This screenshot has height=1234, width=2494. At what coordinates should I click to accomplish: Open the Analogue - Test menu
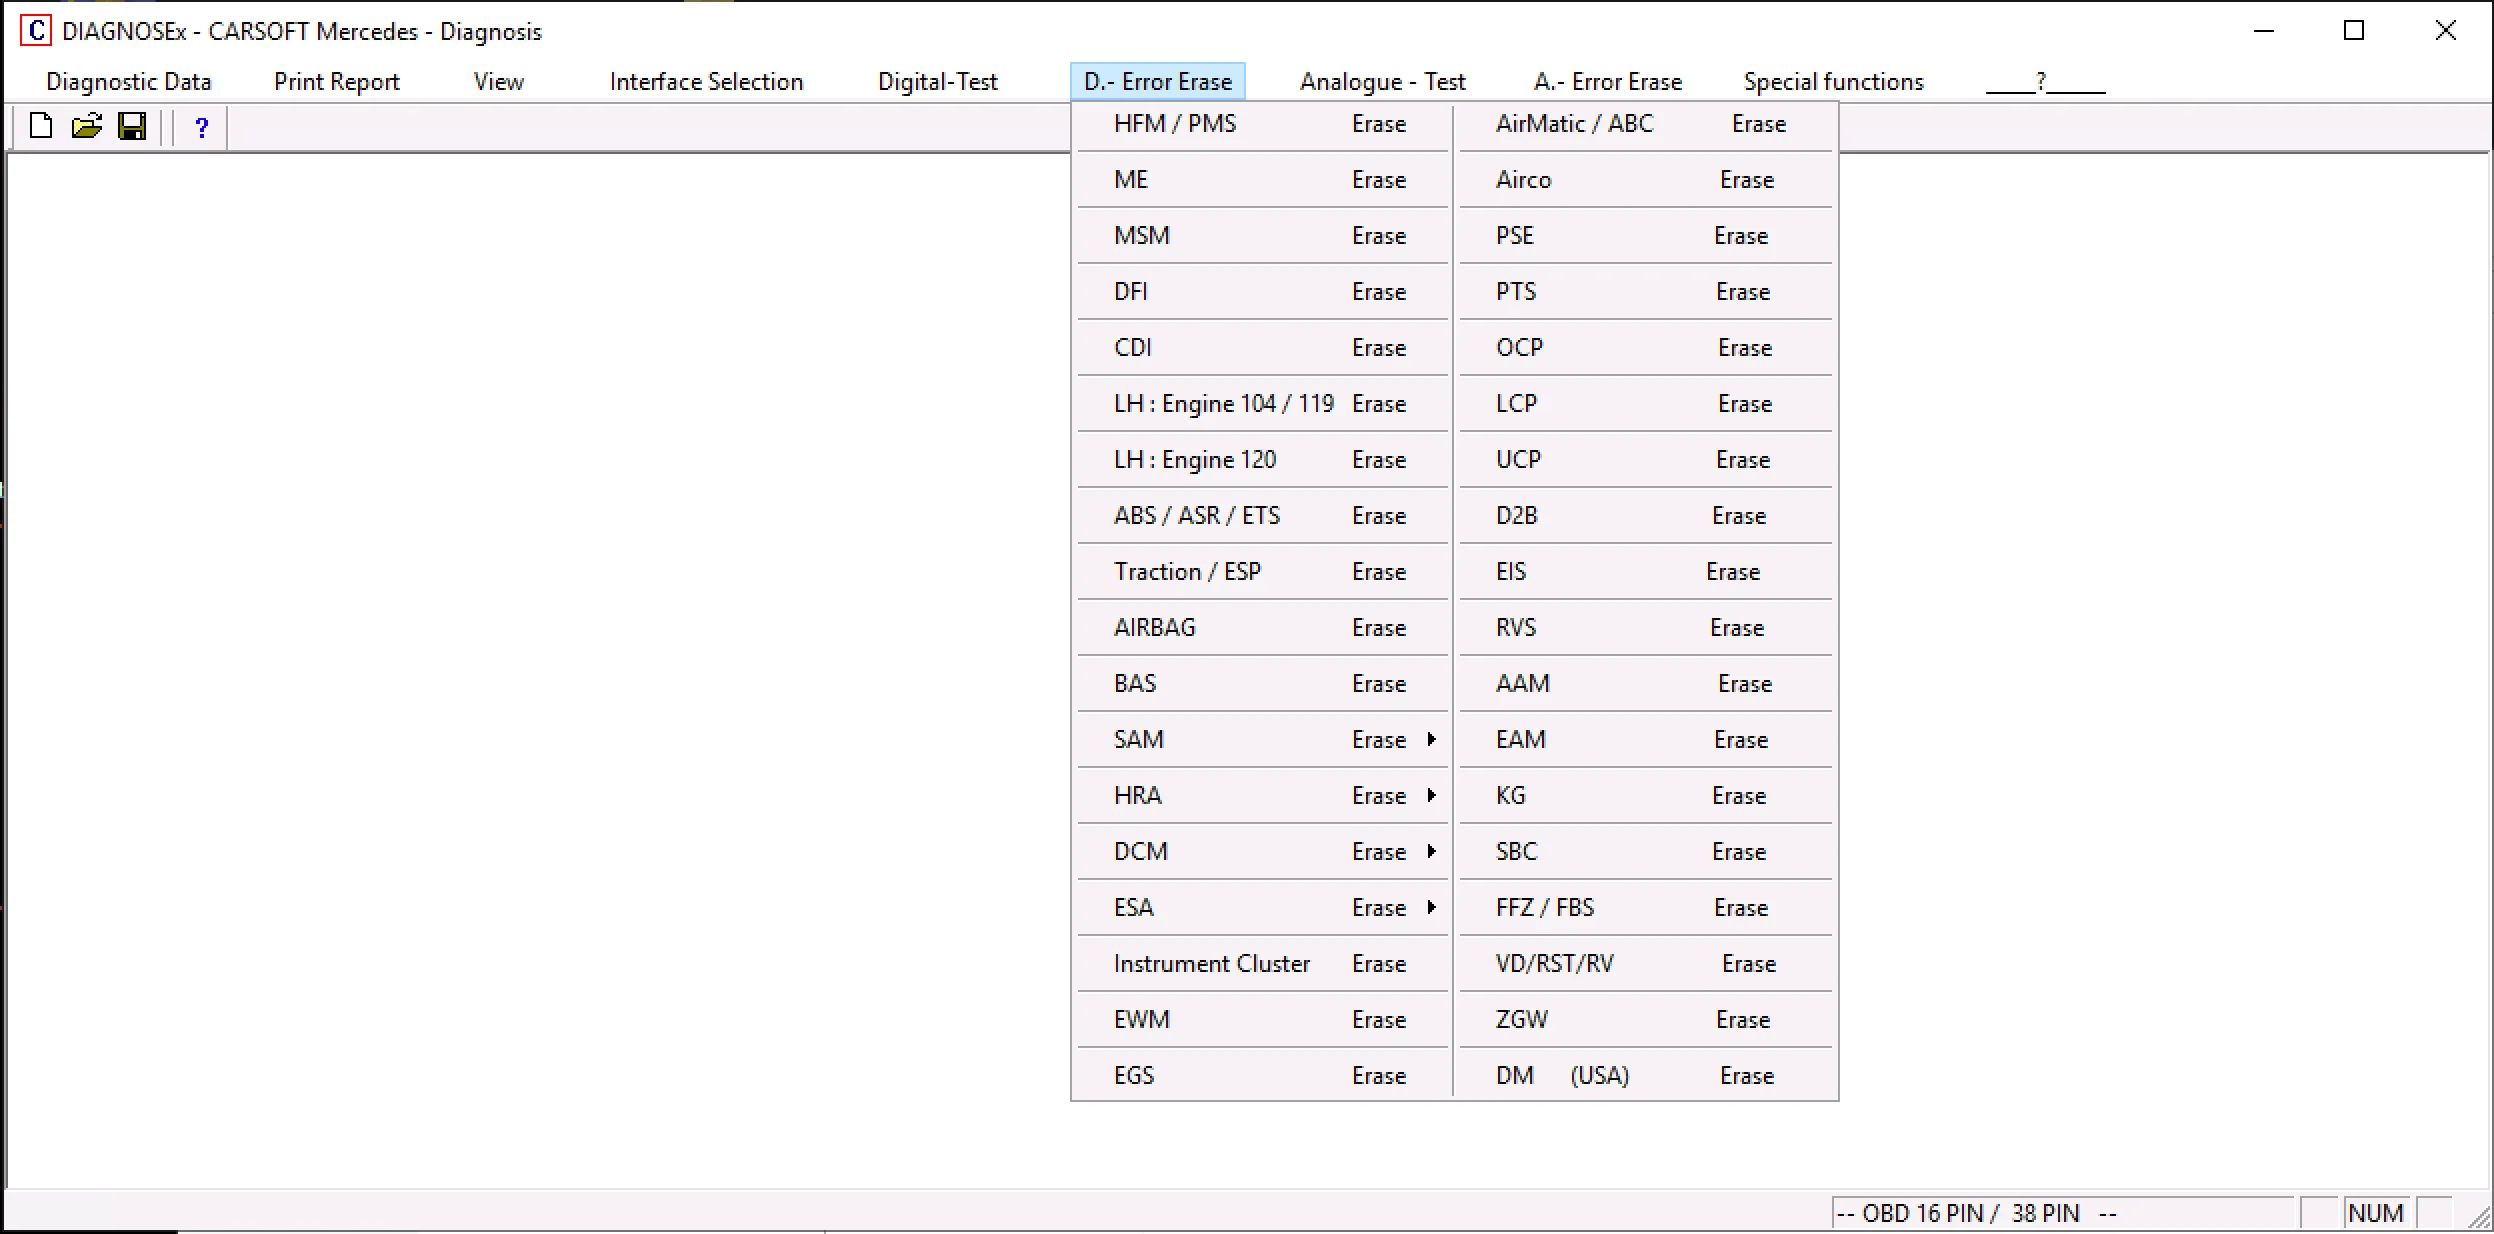(1382, 82)
